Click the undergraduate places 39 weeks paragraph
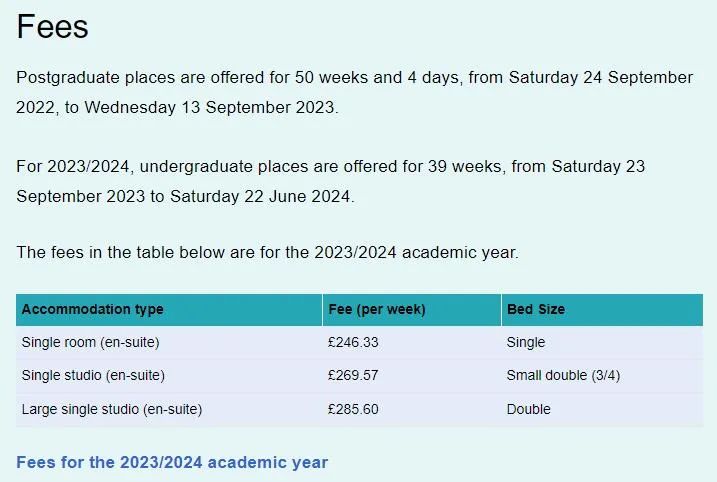Screen dimensions: 717x482 (x=331, y=182)
